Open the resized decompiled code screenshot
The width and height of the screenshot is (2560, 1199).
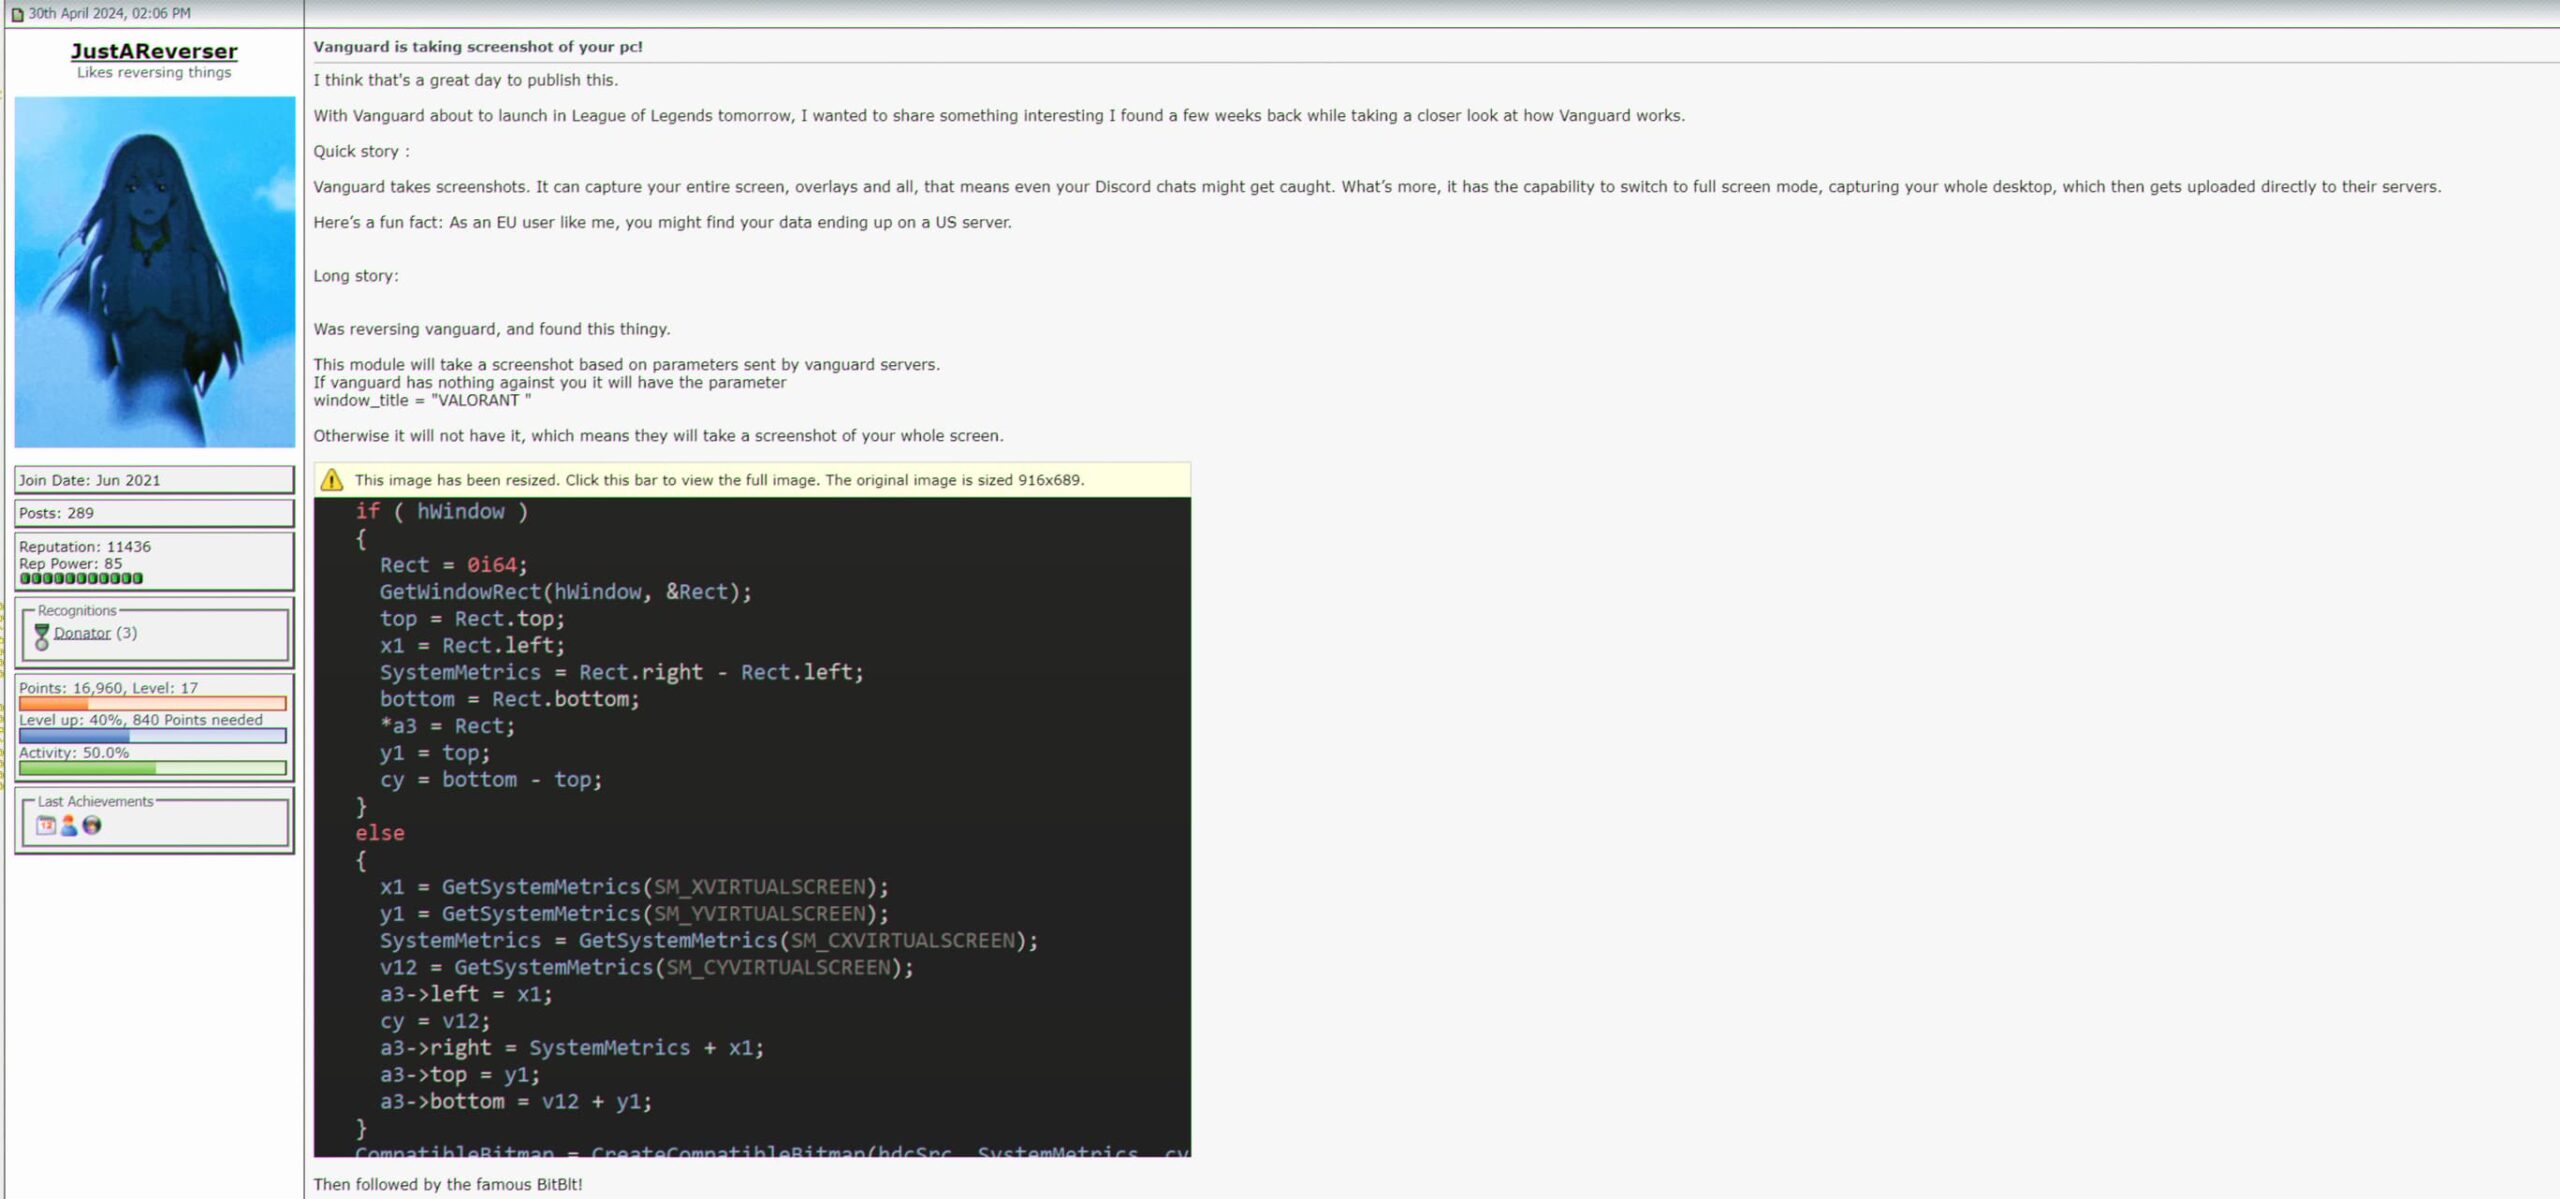752,827
